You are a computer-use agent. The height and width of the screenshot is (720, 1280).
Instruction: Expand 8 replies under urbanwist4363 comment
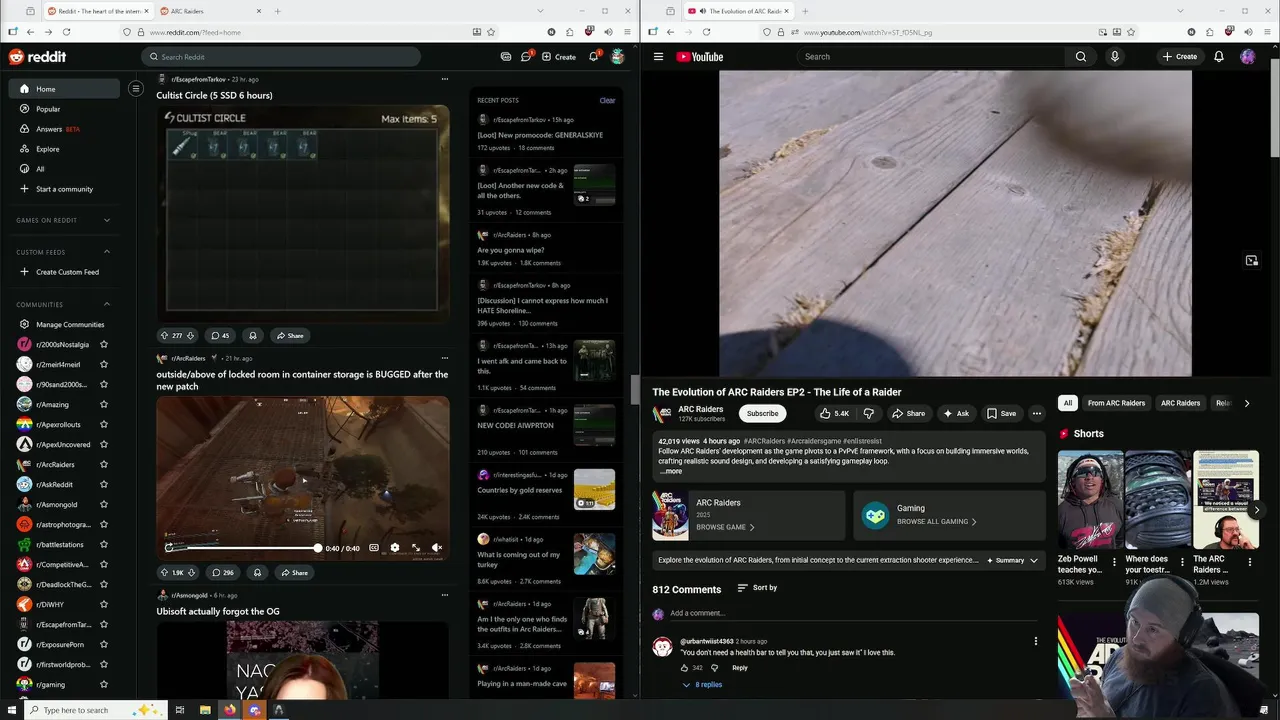pyautogui.click(x=702, y=685)
